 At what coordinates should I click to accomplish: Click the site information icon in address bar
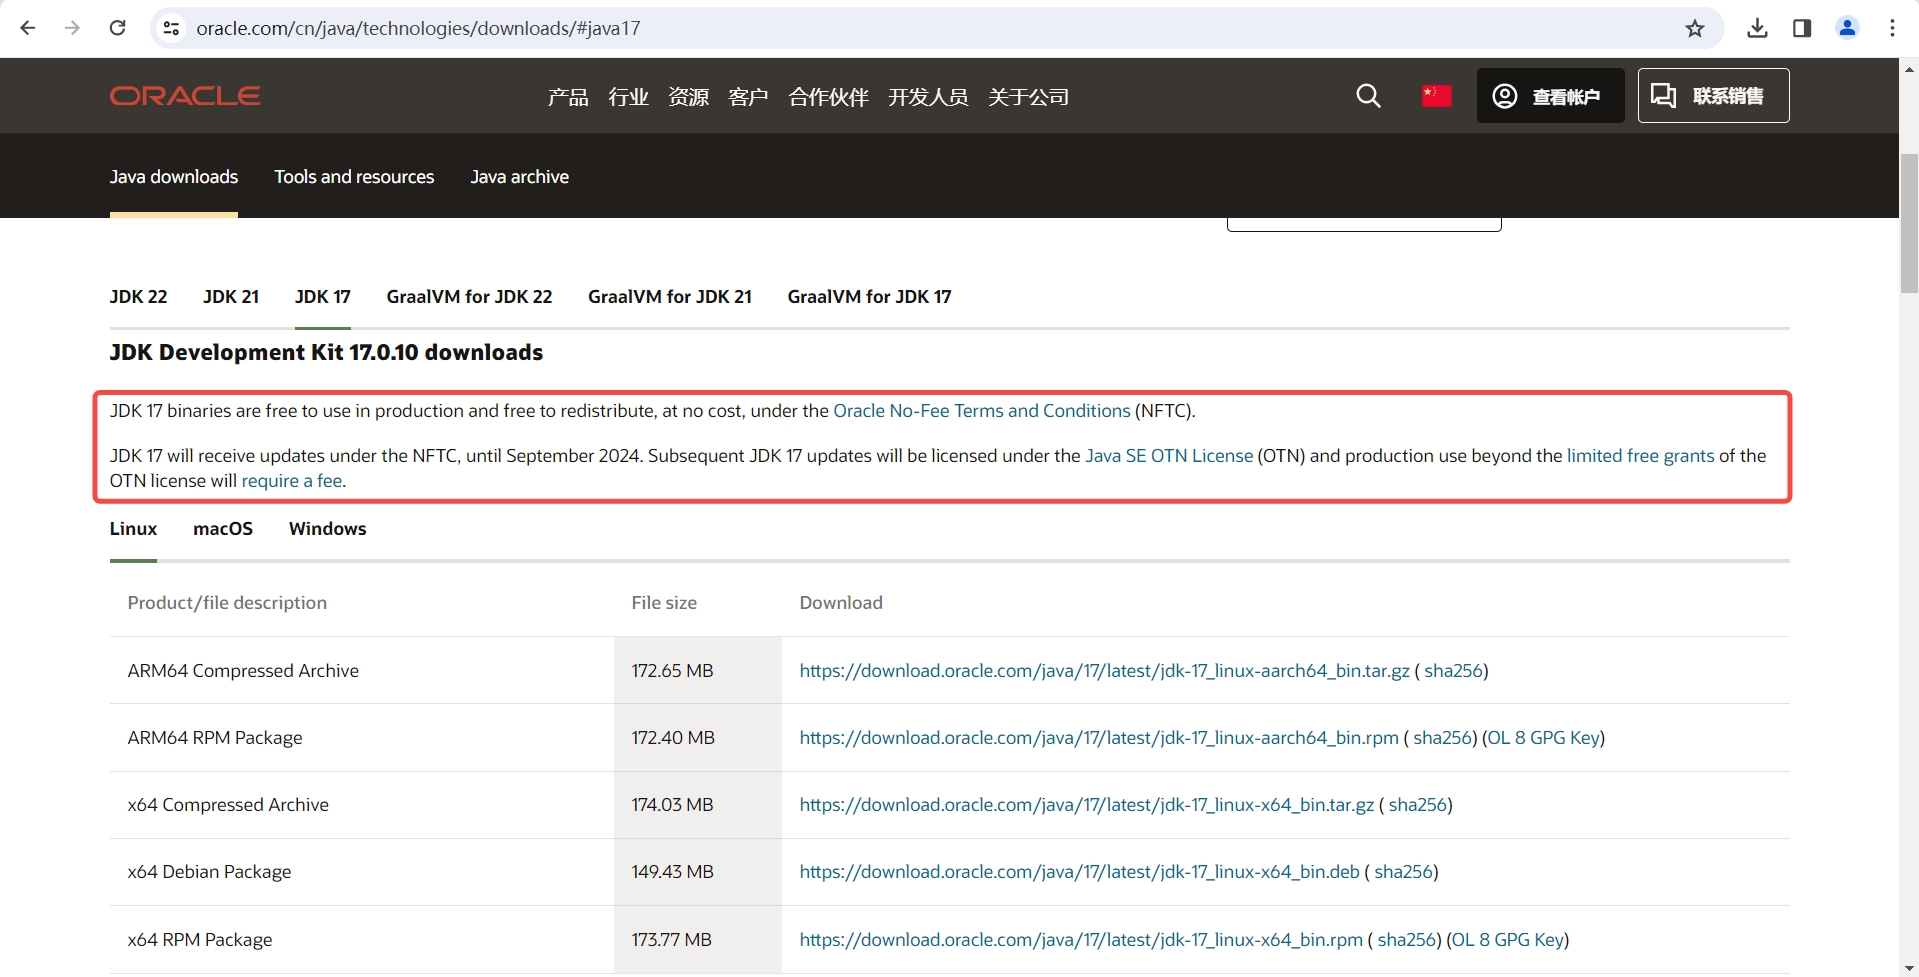pos(171,28)
